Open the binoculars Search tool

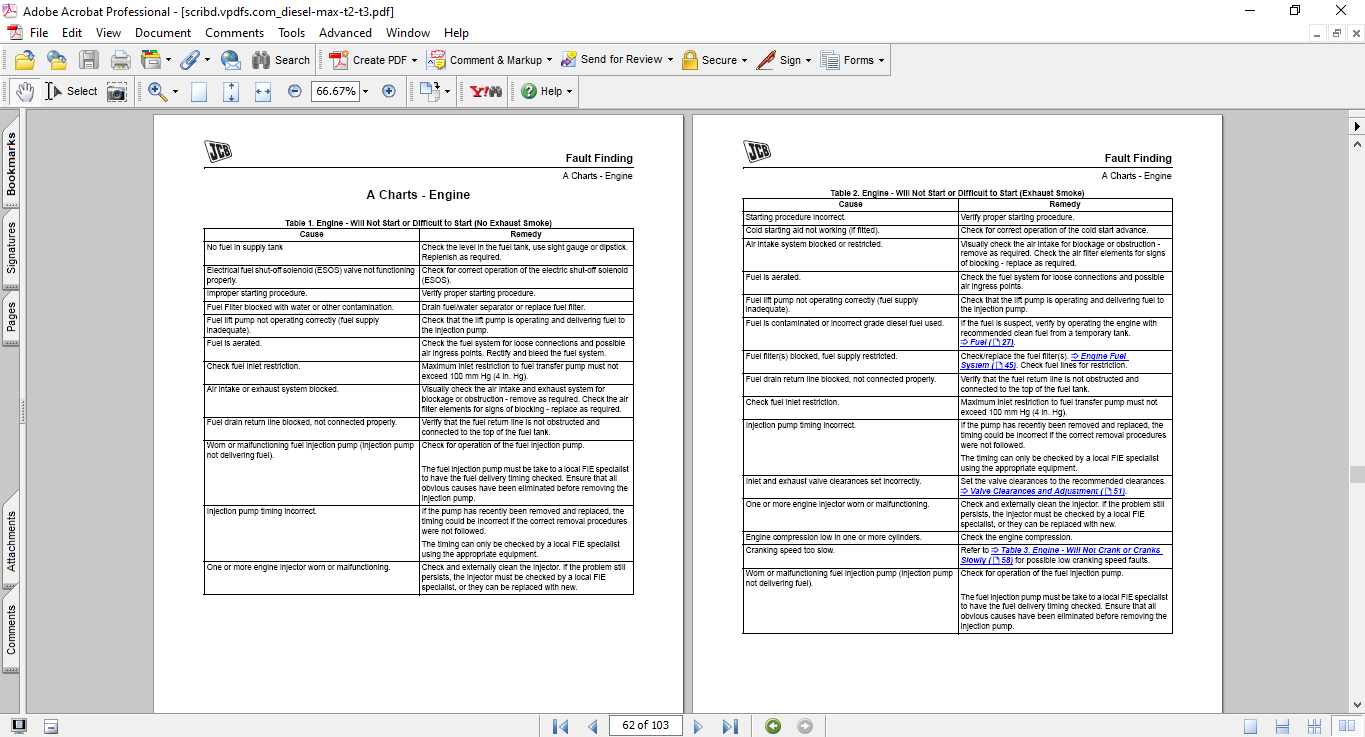[281, 60]
